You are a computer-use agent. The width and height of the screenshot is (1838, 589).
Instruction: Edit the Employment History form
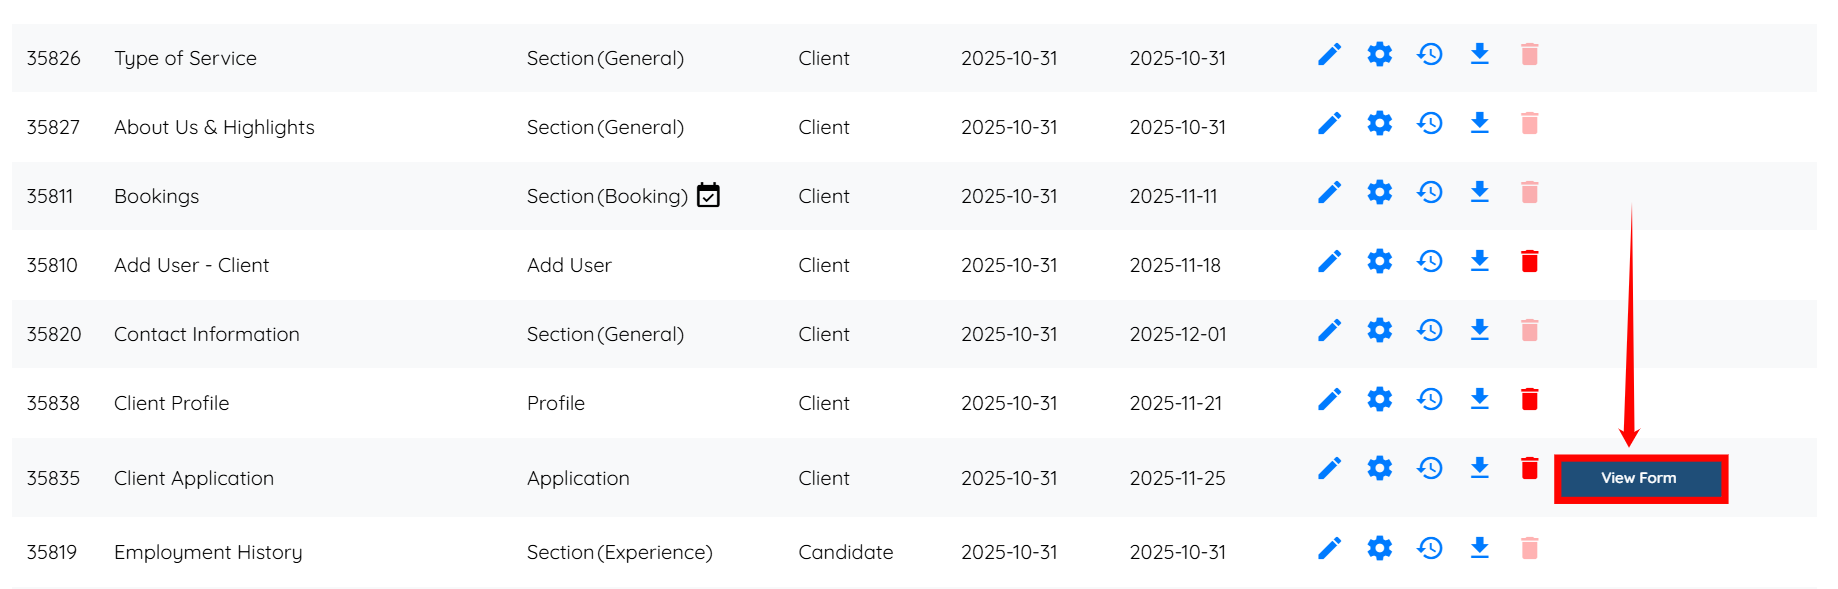coord(1329,548)
